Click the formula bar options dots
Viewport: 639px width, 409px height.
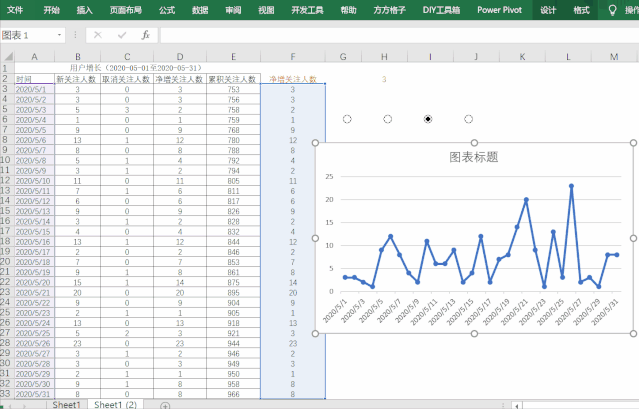75,35
